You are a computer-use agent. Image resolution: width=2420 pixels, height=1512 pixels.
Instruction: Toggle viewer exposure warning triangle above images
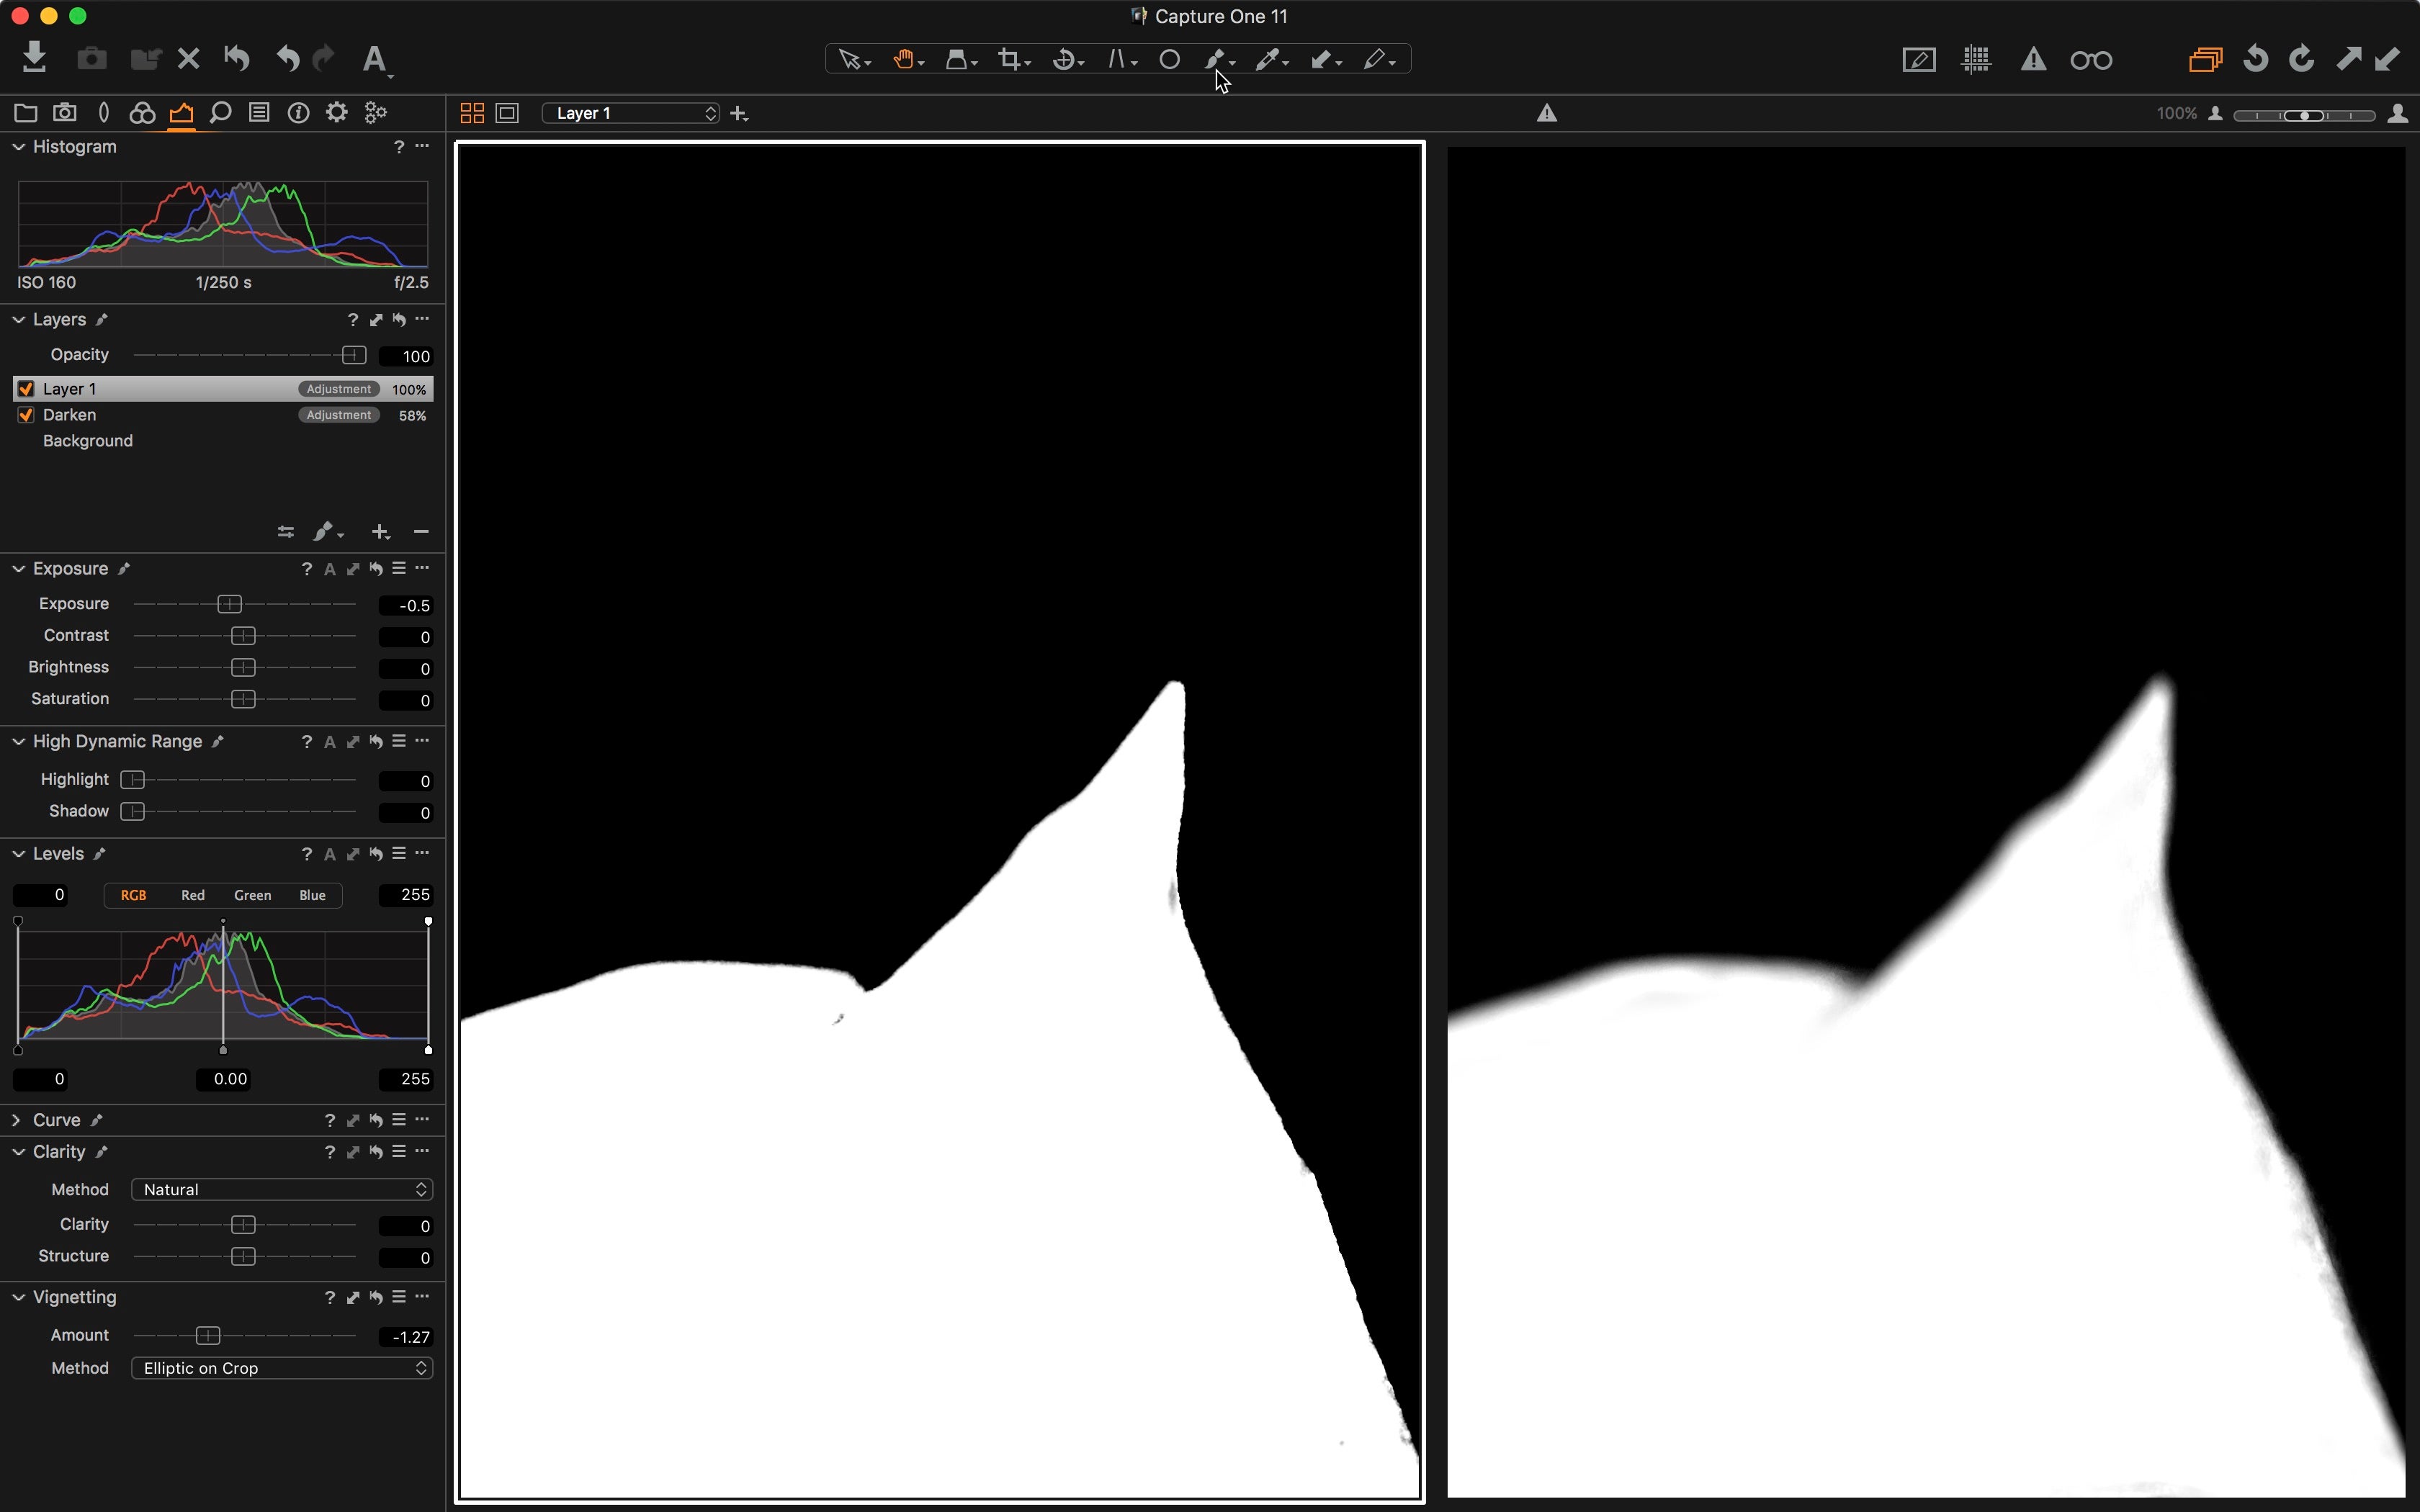click(x=1547, y=113)
